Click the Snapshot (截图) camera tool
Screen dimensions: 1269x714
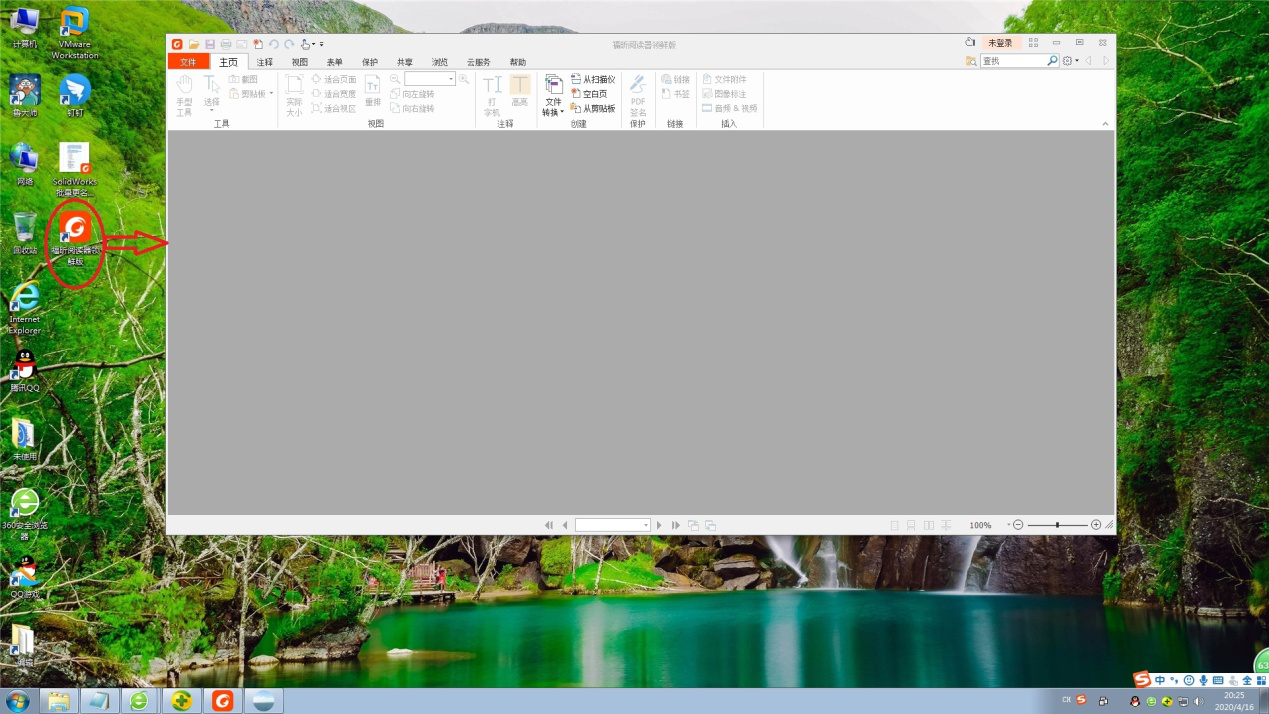243,79
